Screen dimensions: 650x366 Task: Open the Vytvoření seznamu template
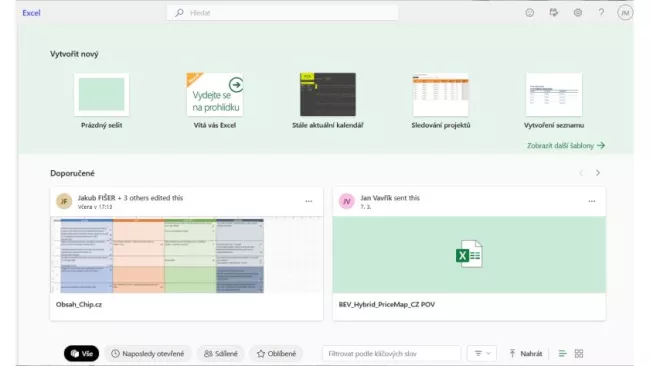click(x=554, y=95)
